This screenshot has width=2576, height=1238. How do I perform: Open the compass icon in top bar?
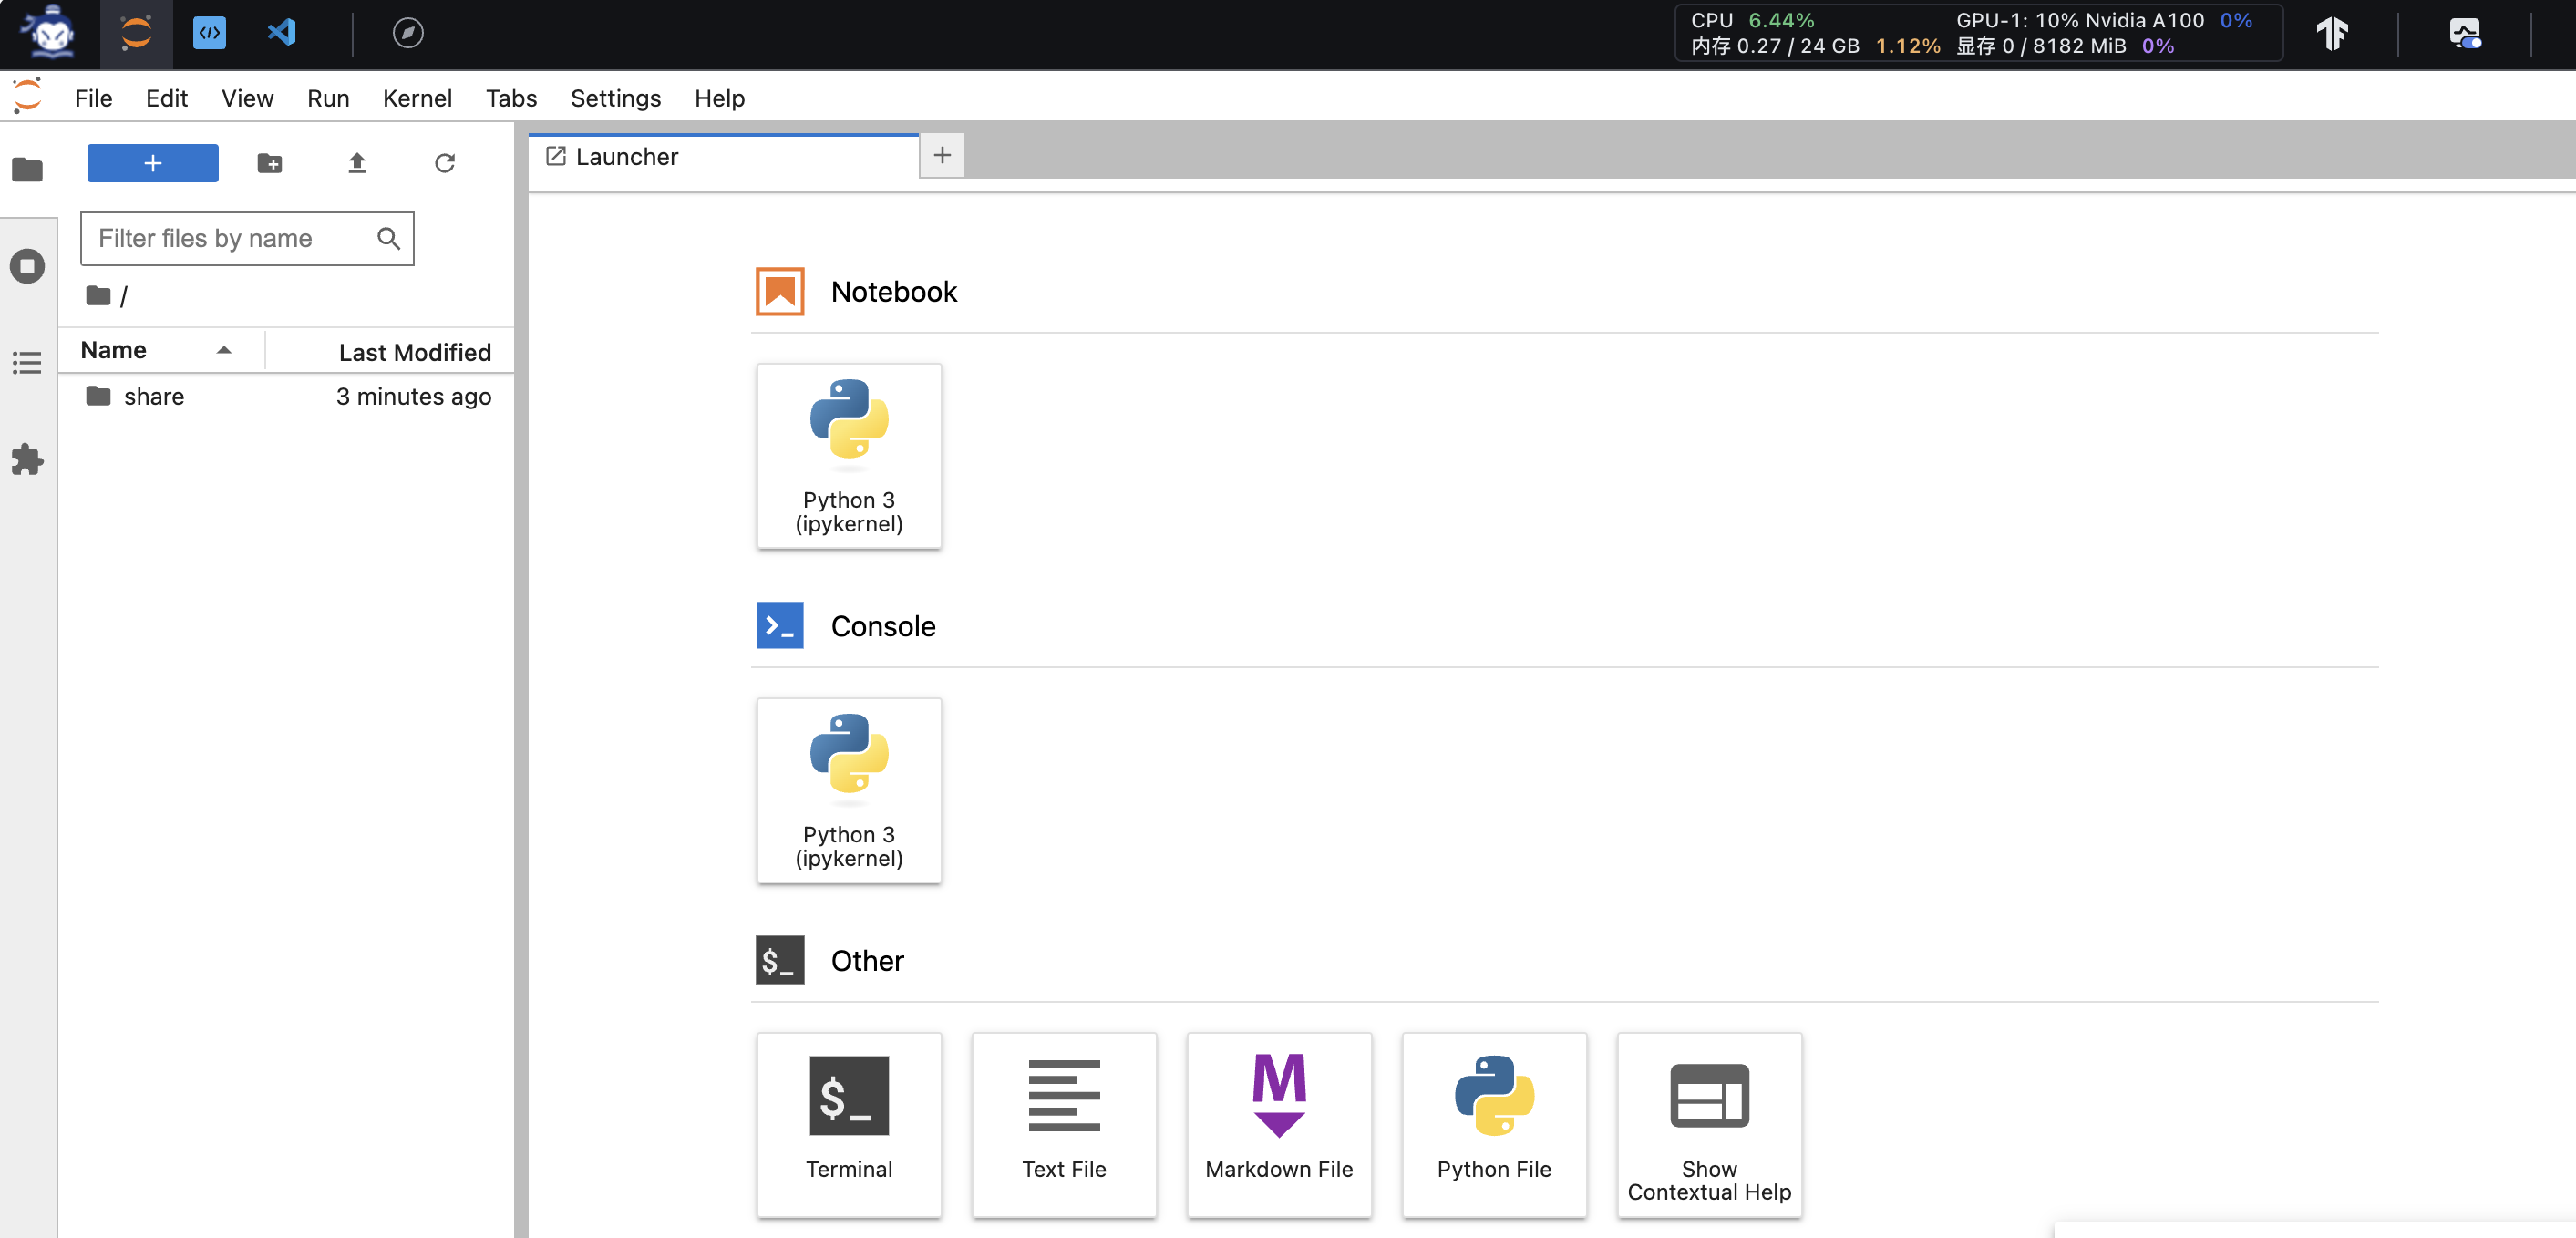(408, 33)
